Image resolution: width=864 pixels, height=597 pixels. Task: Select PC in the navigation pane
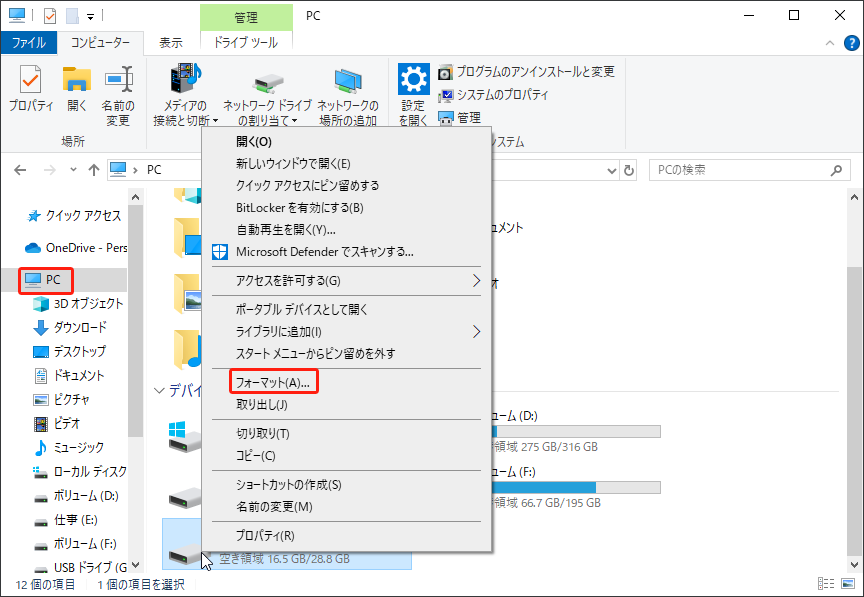point(45,280)
